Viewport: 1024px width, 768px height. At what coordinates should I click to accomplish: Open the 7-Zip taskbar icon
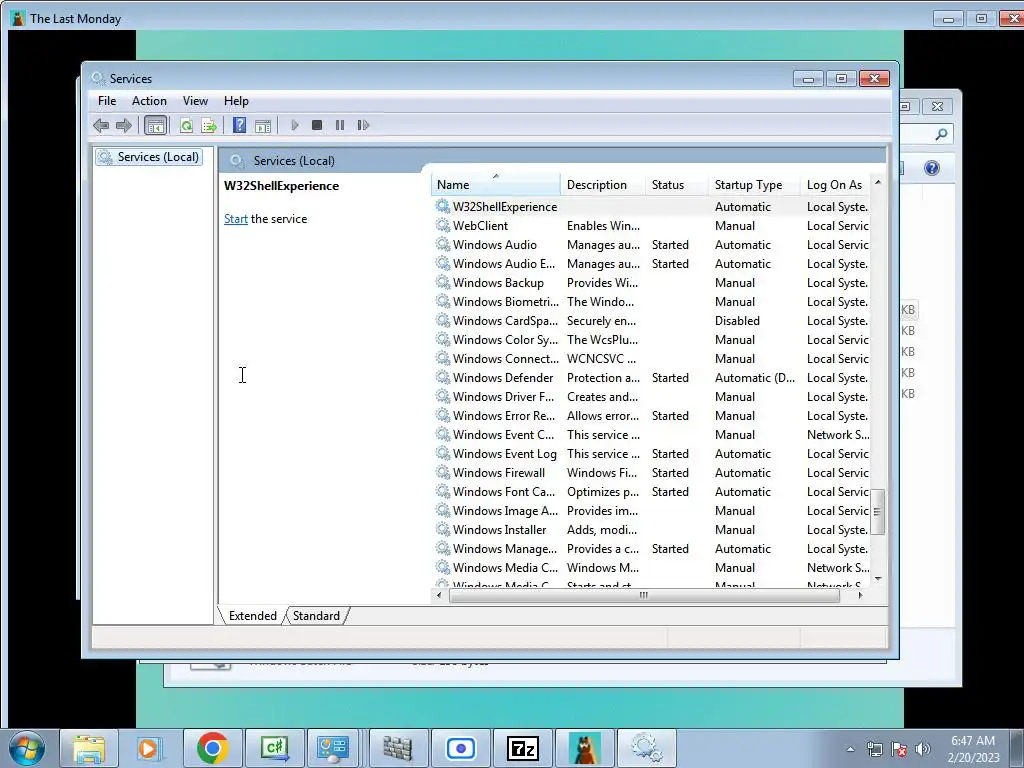click(522, 748)
